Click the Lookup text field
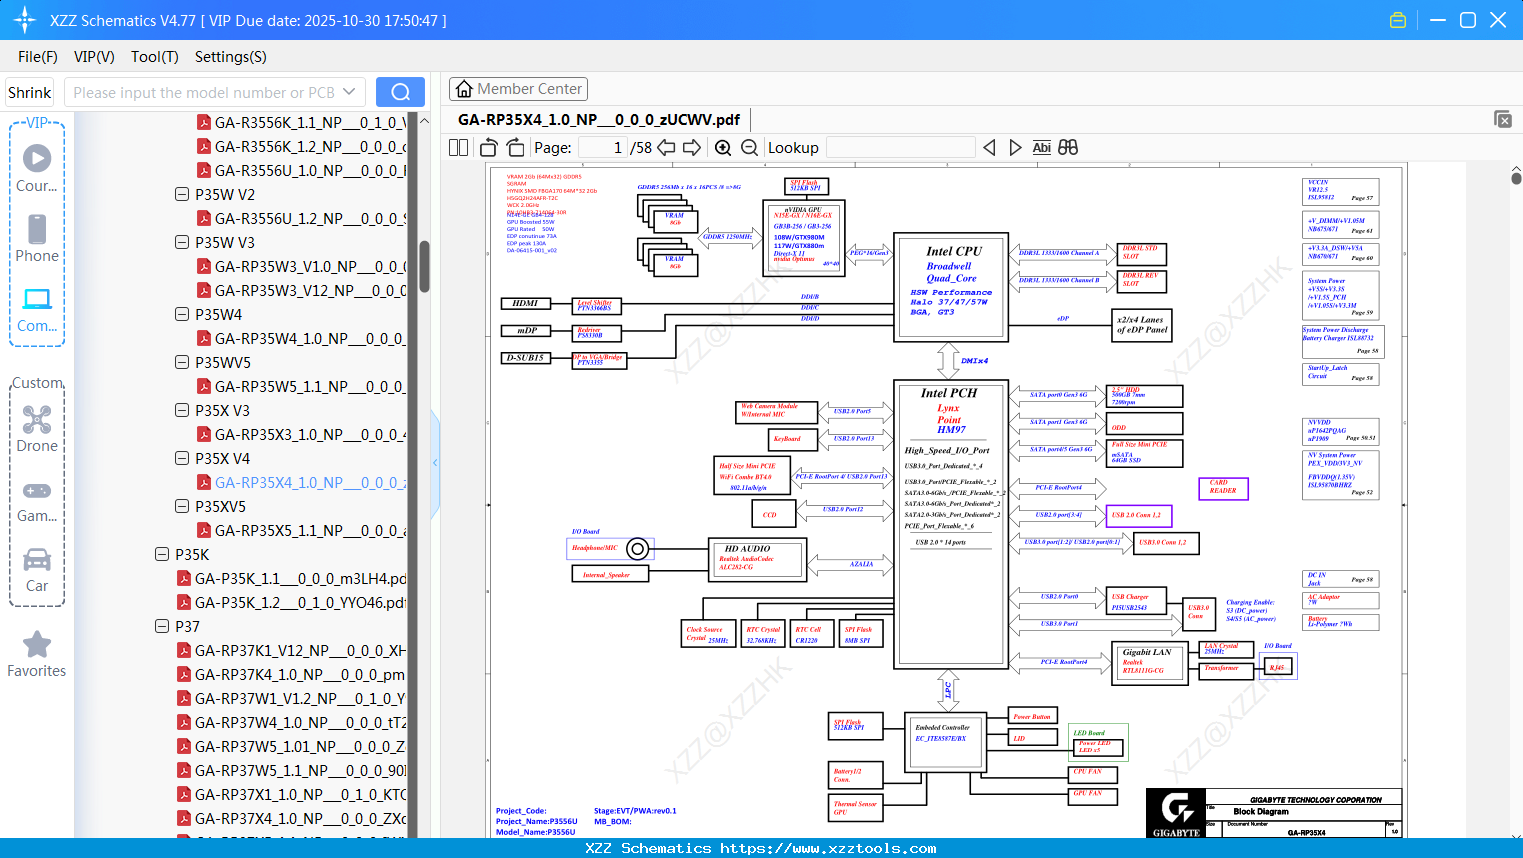This screenshot has height=858, width=1523. coord(900,147)
